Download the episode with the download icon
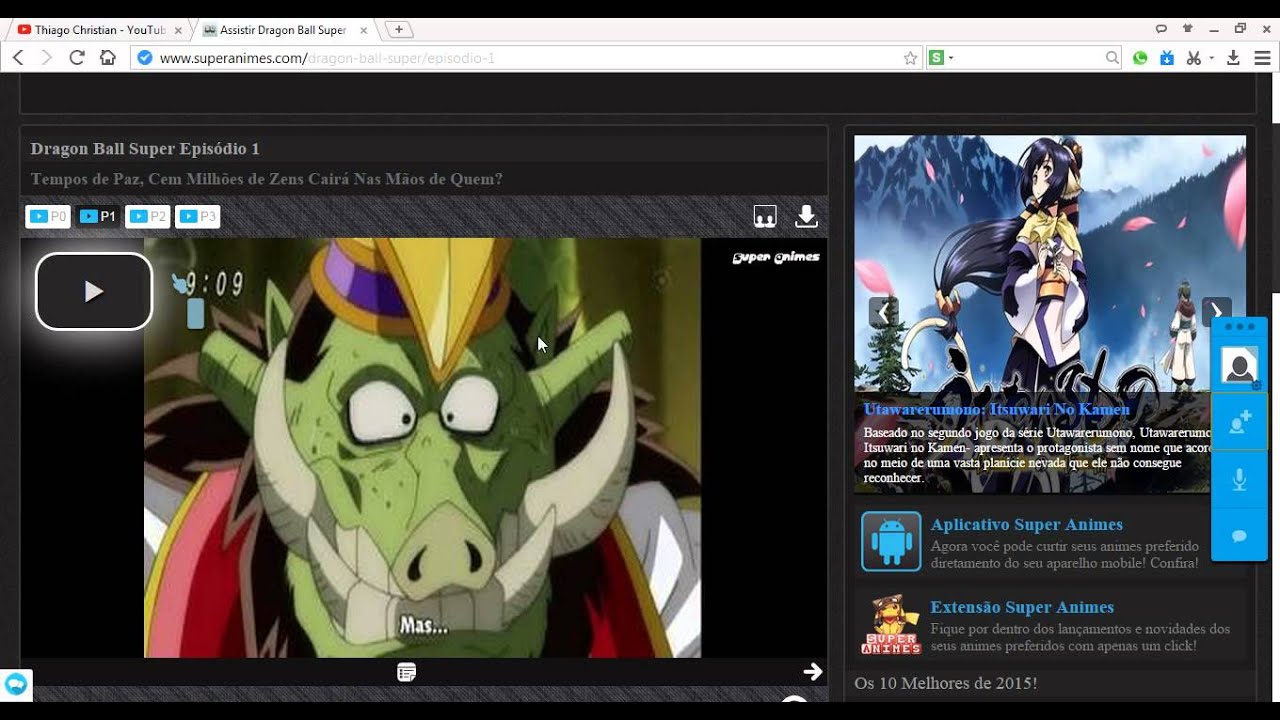This screenshot has height=720, width=1280. click(x=806, y=216)
